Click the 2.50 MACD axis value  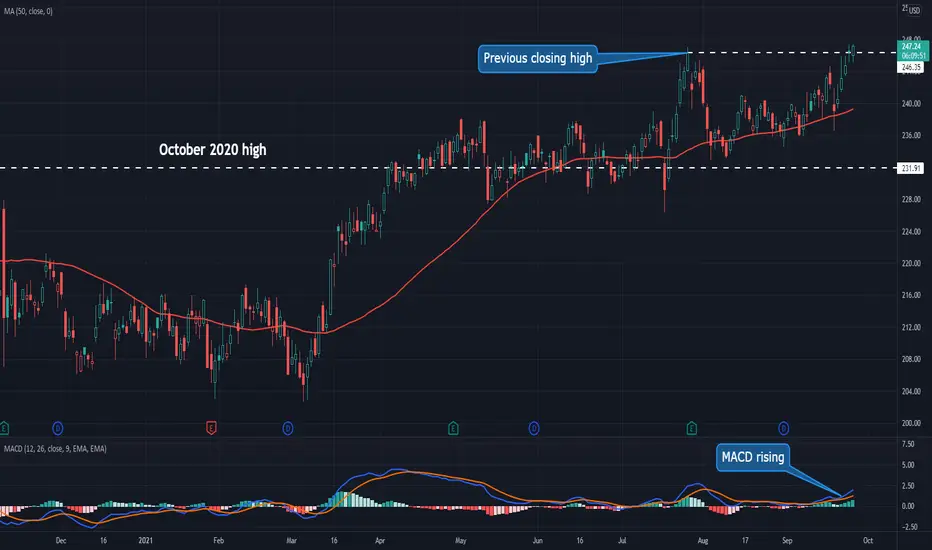point(908,486)
